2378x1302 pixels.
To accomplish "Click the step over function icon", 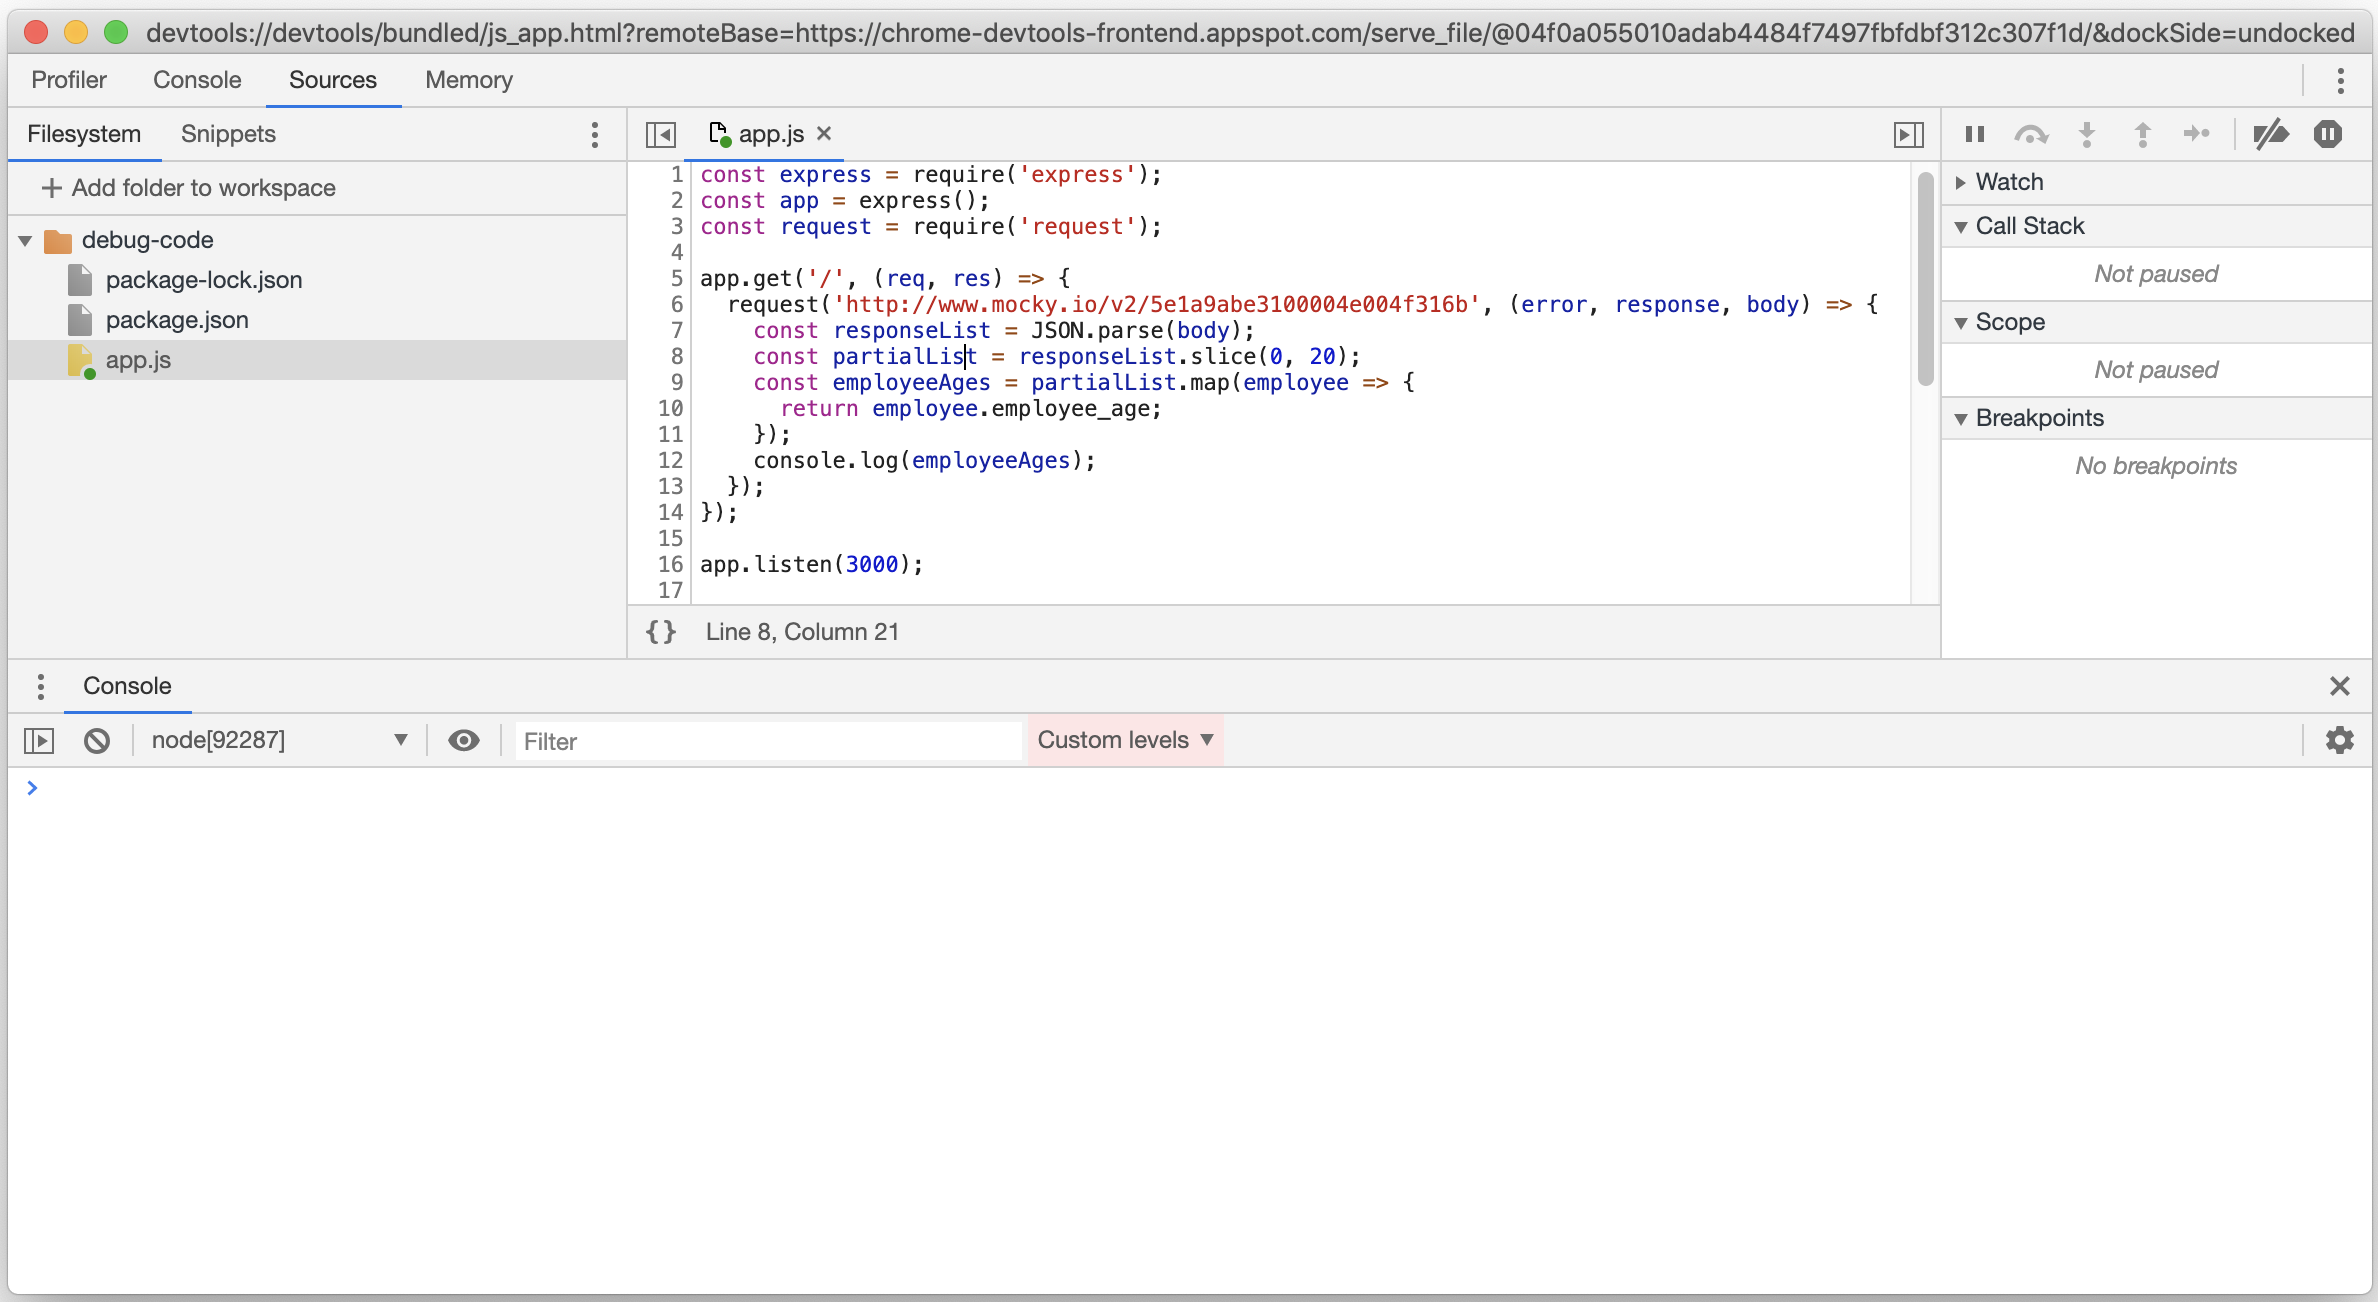I will [x=2030, y=134].
